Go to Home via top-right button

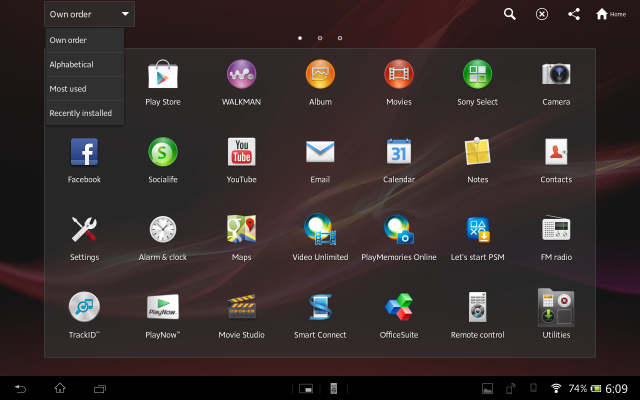point(611,14)
